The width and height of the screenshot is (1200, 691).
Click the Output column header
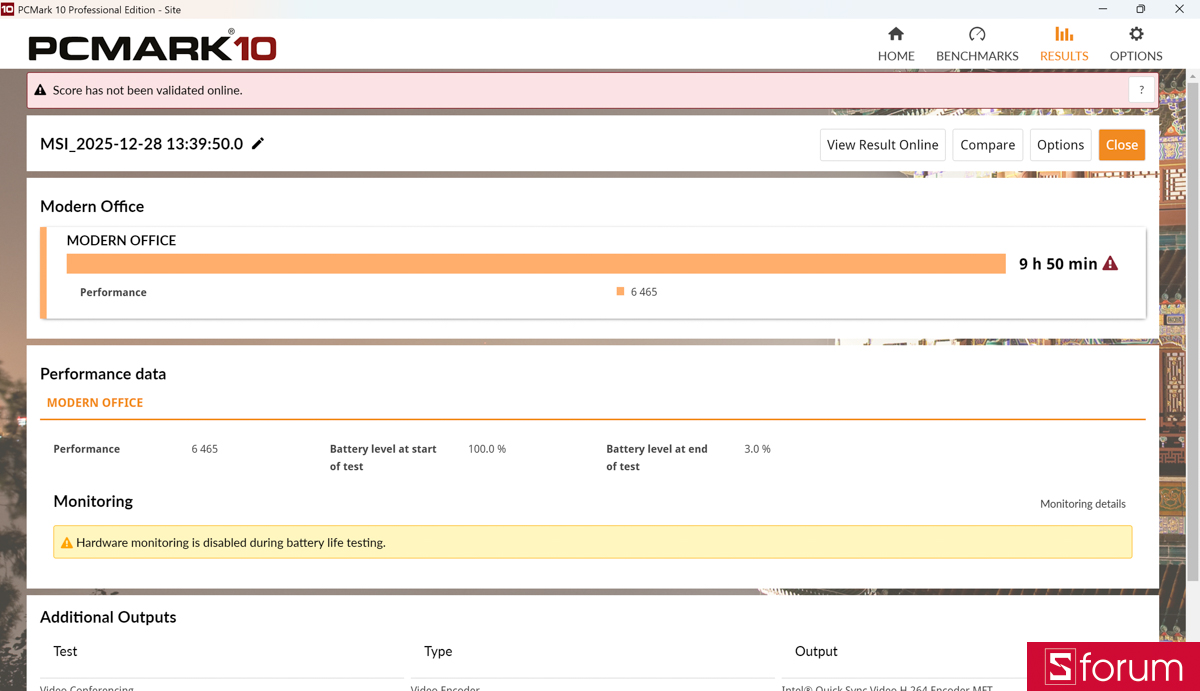point(816,651)
